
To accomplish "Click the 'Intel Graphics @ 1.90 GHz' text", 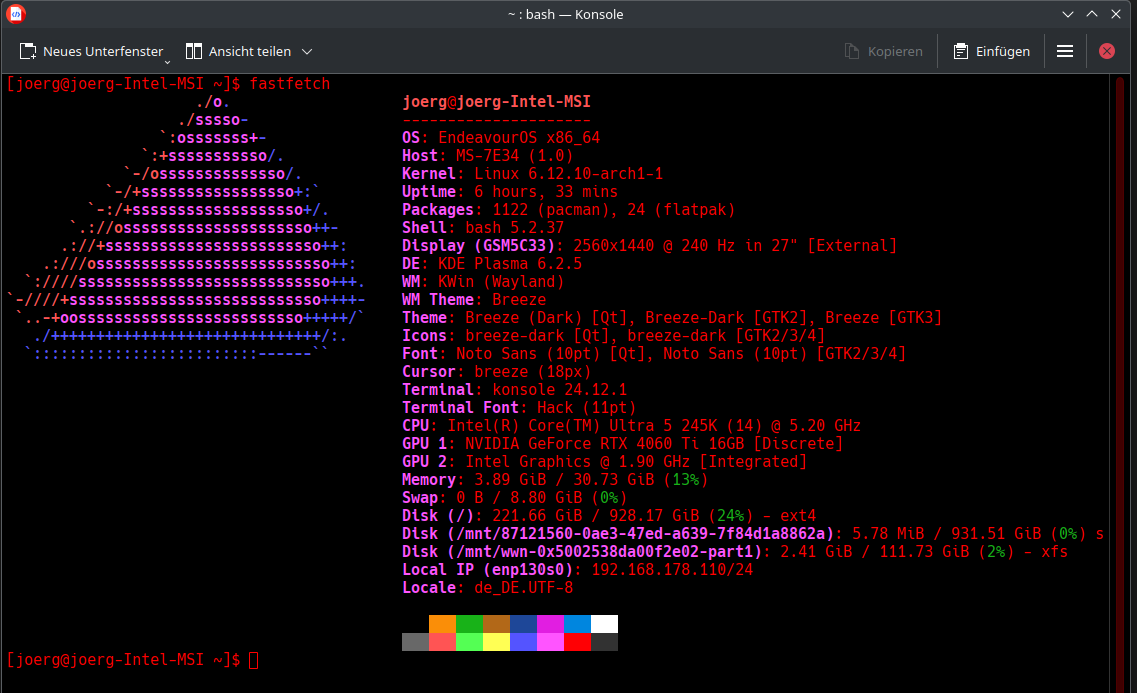I will (x=577, y=462).
